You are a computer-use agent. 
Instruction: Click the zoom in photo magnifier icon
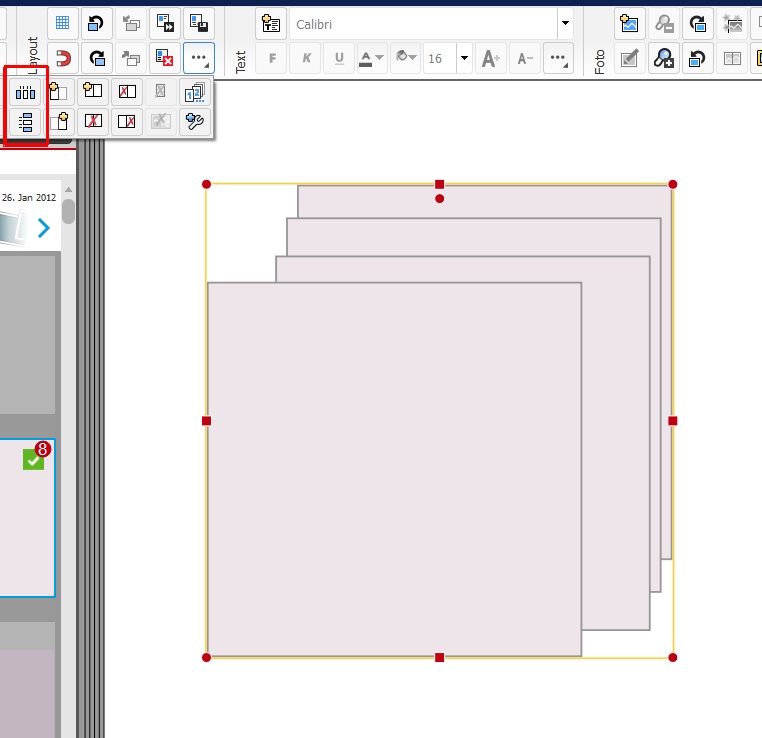point(663,59)
